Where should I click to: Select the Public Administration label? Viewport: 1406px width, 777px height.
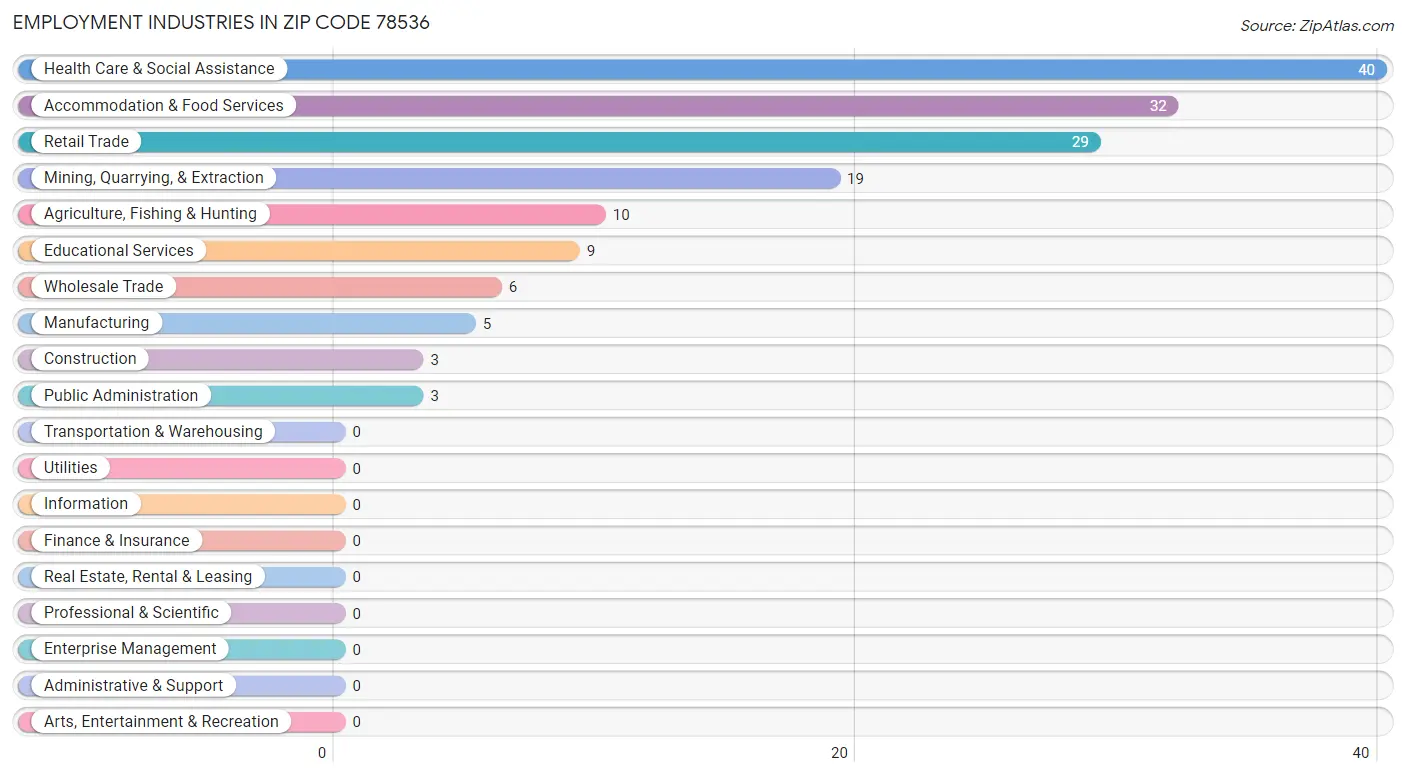[x=121, y=396]
